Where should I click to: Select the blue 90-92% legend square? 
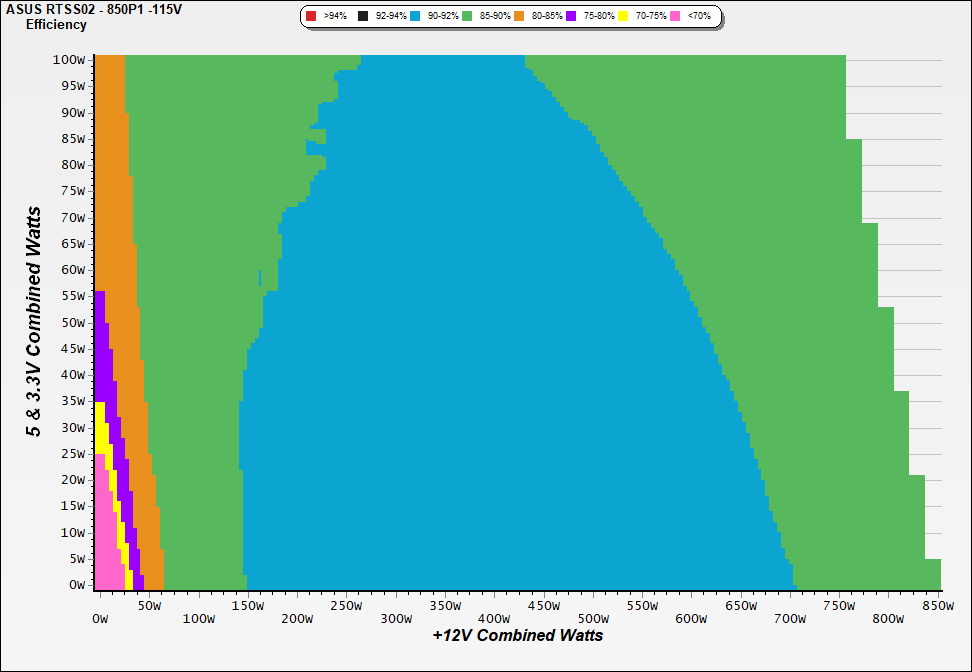pos(415,17)
